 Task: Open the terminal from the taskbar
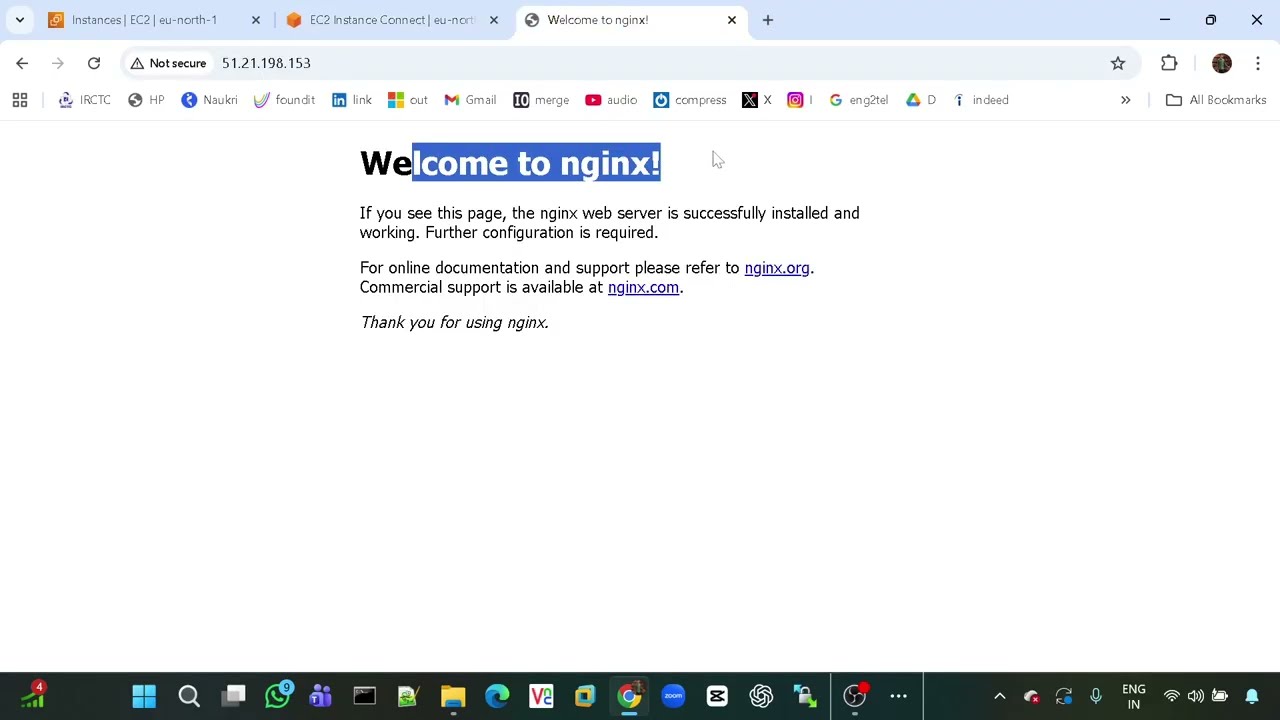(364, 696)
